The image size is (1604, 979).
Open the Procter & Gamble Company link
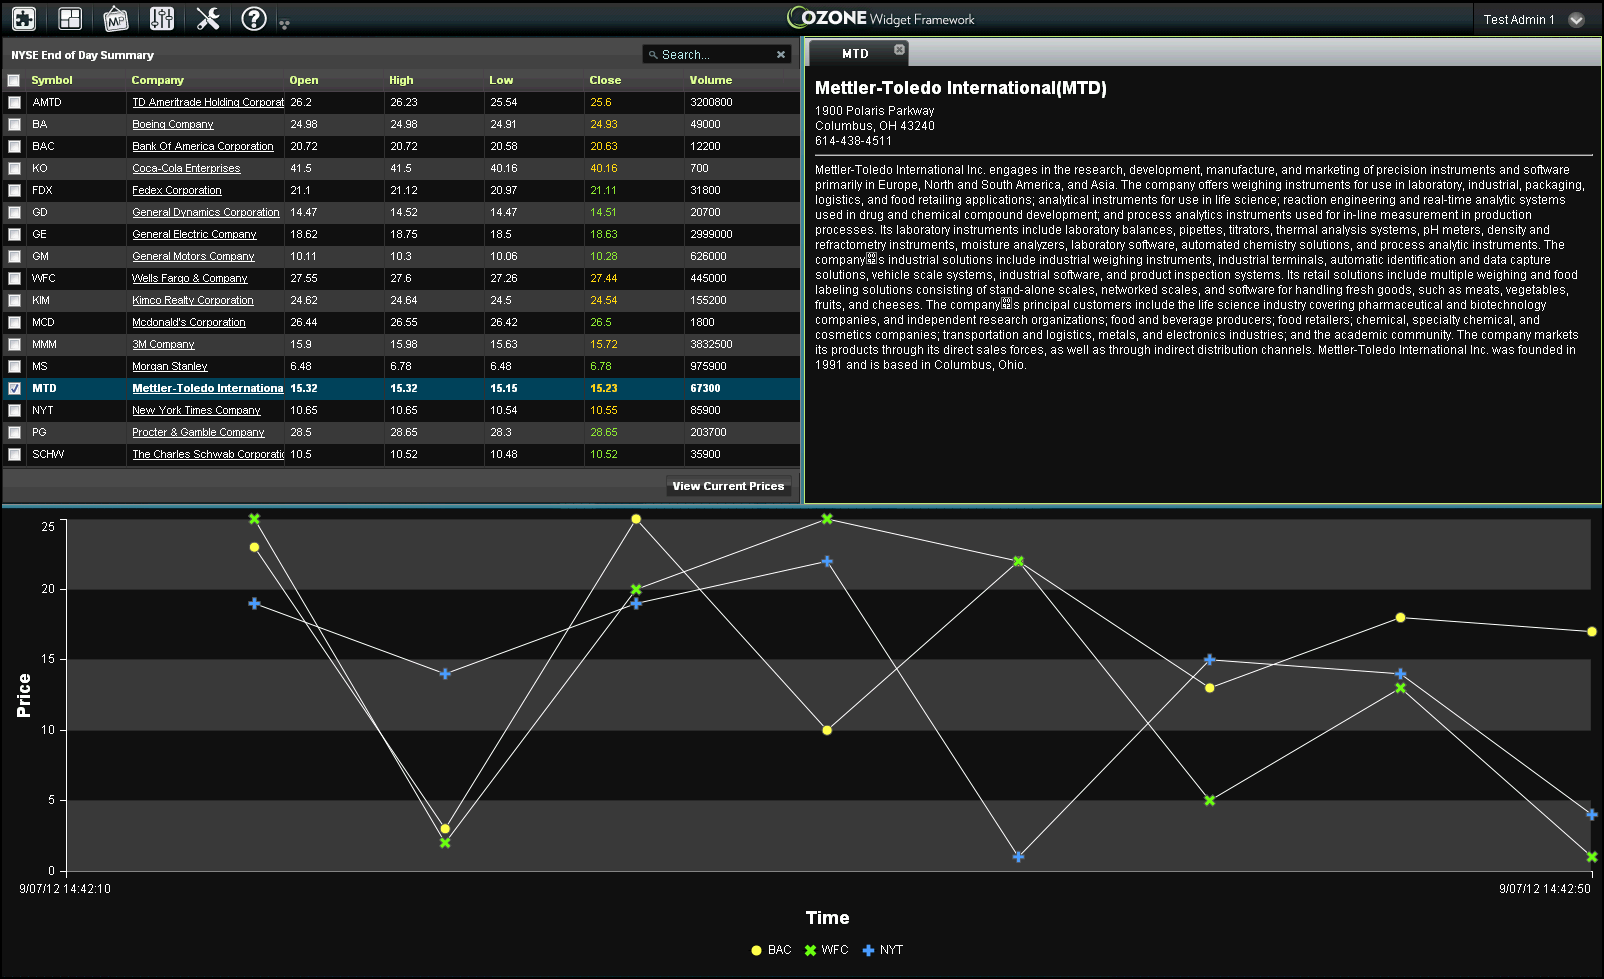click(x=198, y=432)
